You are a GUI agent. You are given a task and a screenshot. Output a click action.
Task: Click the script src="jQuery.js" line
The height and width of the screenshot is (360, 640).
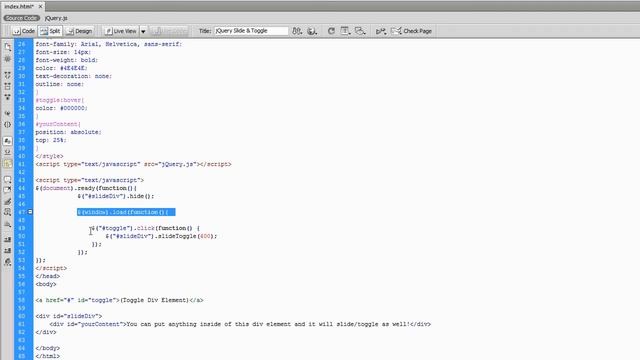pos(133,164)
